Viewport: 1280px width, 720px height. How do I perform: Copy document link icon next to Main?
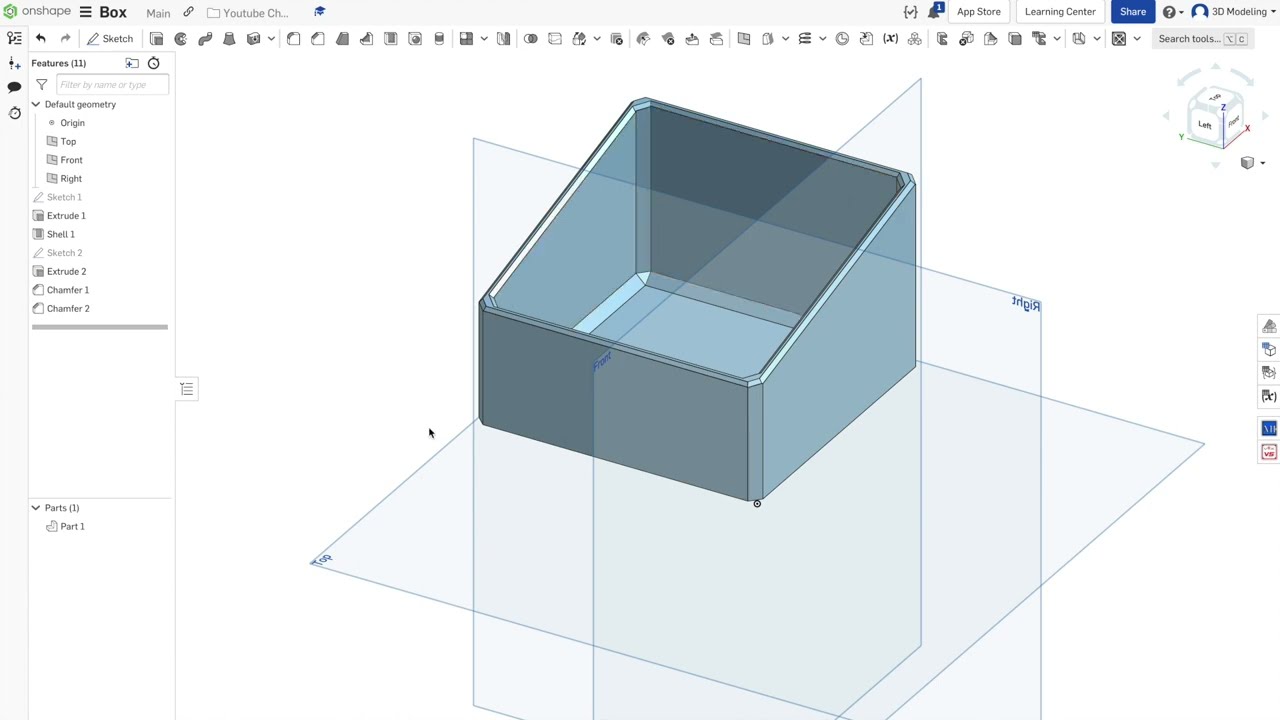(188, 12)
